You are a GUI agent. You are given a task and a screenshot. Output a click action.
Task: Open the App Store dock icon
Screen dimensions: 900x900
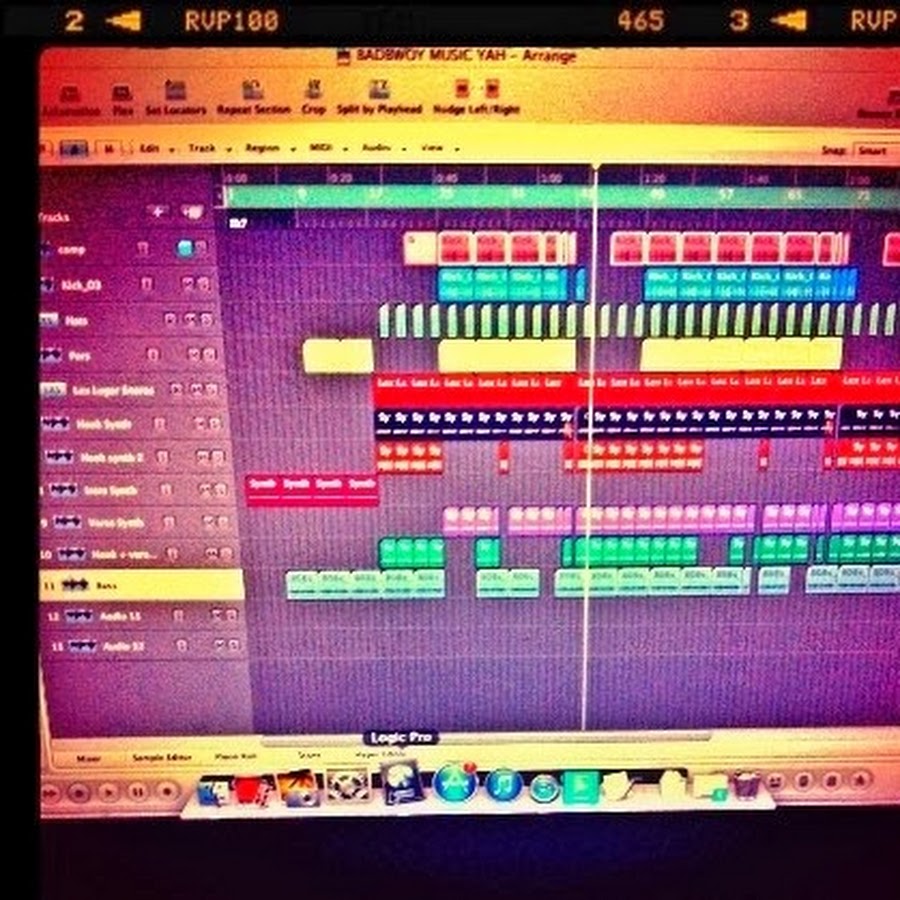pyautogui.click(x=455, y=783)
